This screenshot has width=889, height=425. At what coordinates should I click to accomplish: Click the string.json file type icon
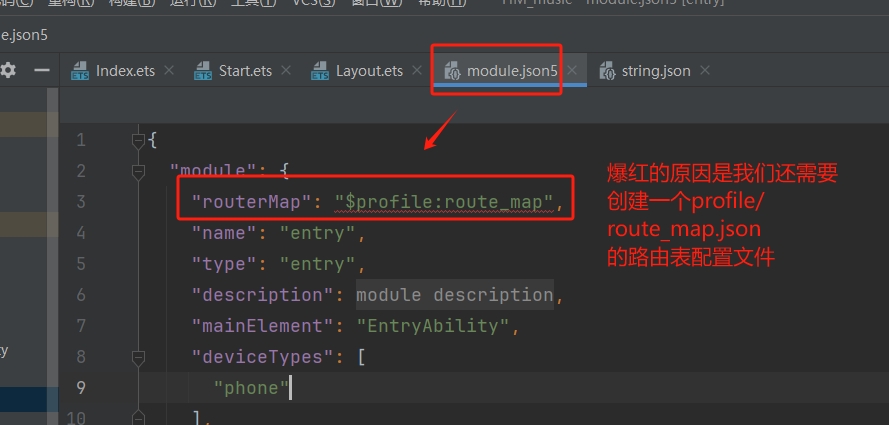pos(606,72)
